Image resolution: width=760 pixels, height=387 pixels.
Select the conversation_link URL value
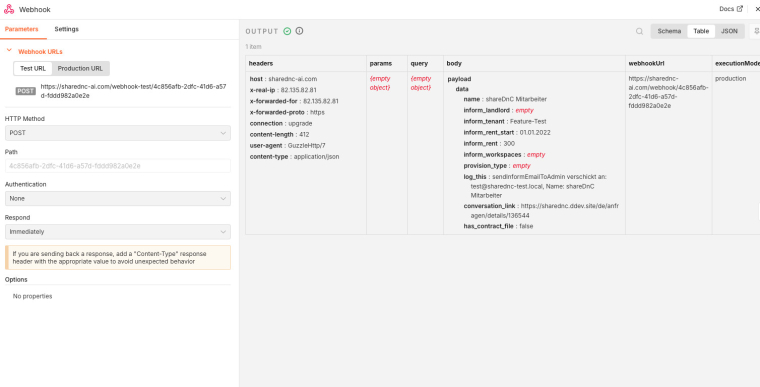pyautogui.click(x=545, y=210)
